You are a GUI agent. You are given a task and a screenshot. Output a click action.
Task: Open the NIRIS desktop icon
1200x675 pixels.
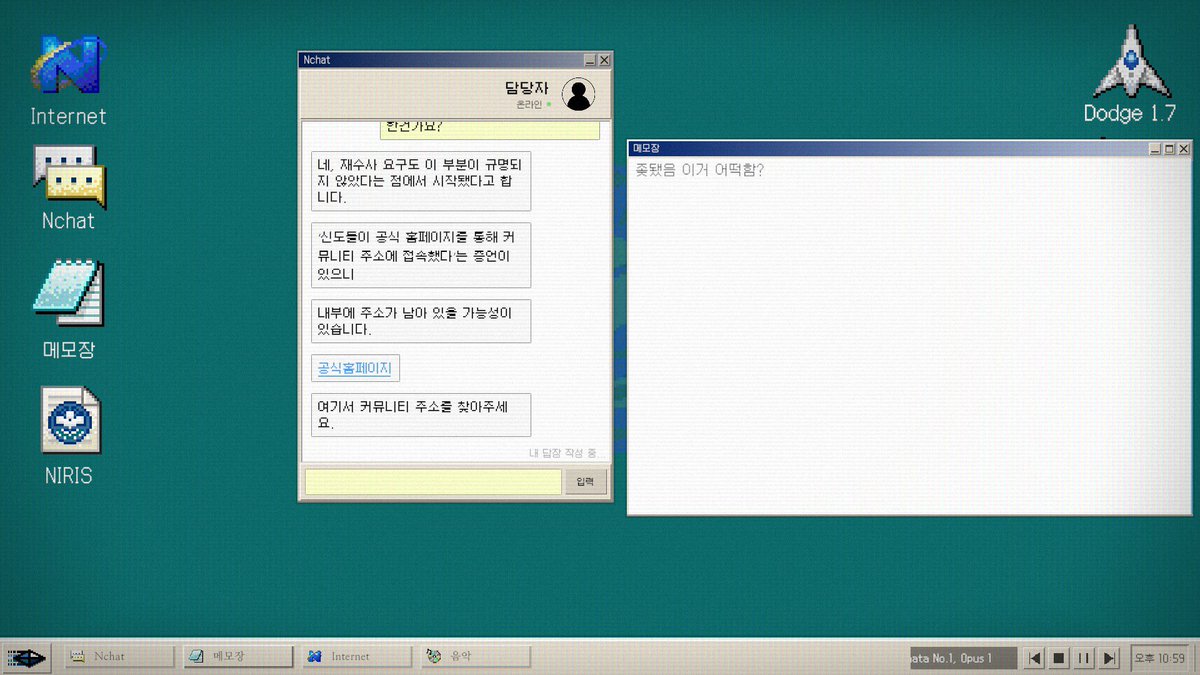tap(68, 434)
